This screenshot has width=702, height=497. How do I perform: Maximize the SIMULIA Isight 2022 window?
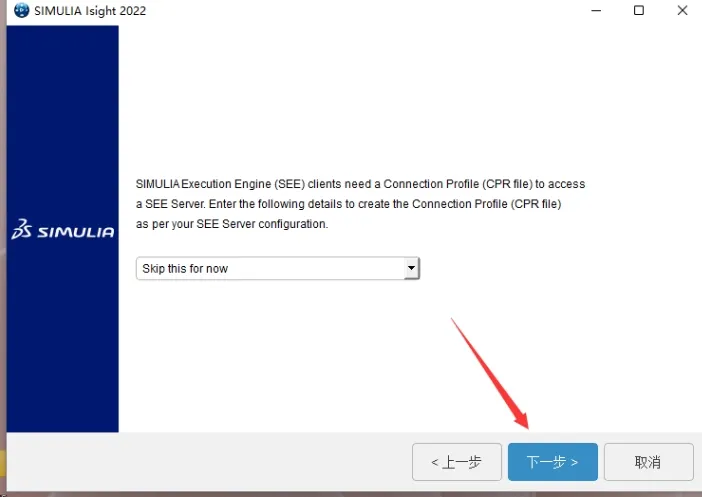pyautogui.click(x=639, y=10)
